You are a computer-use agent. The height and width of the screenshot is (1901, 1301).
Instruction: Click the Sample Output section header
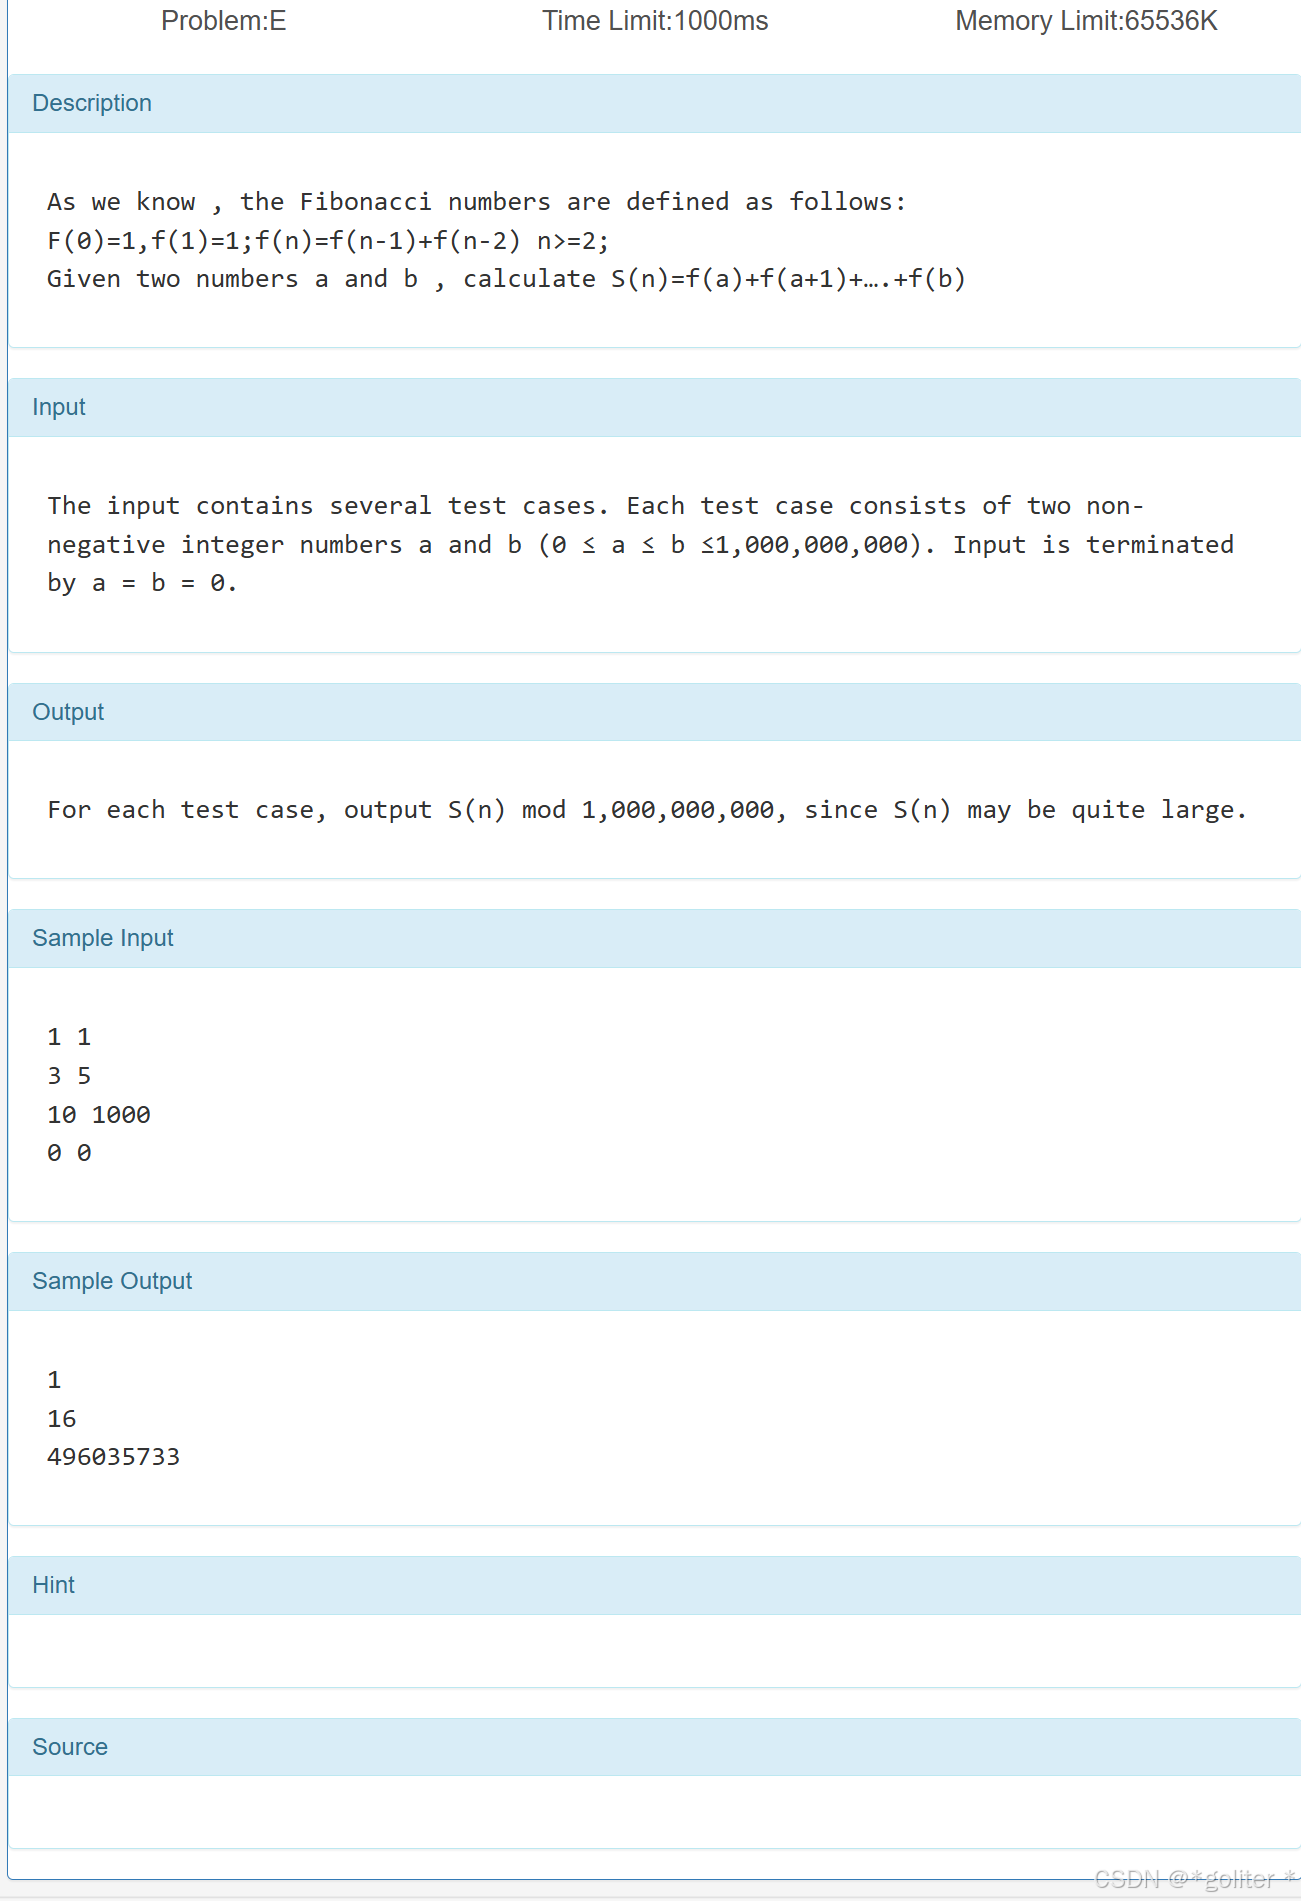[654, 1281]
